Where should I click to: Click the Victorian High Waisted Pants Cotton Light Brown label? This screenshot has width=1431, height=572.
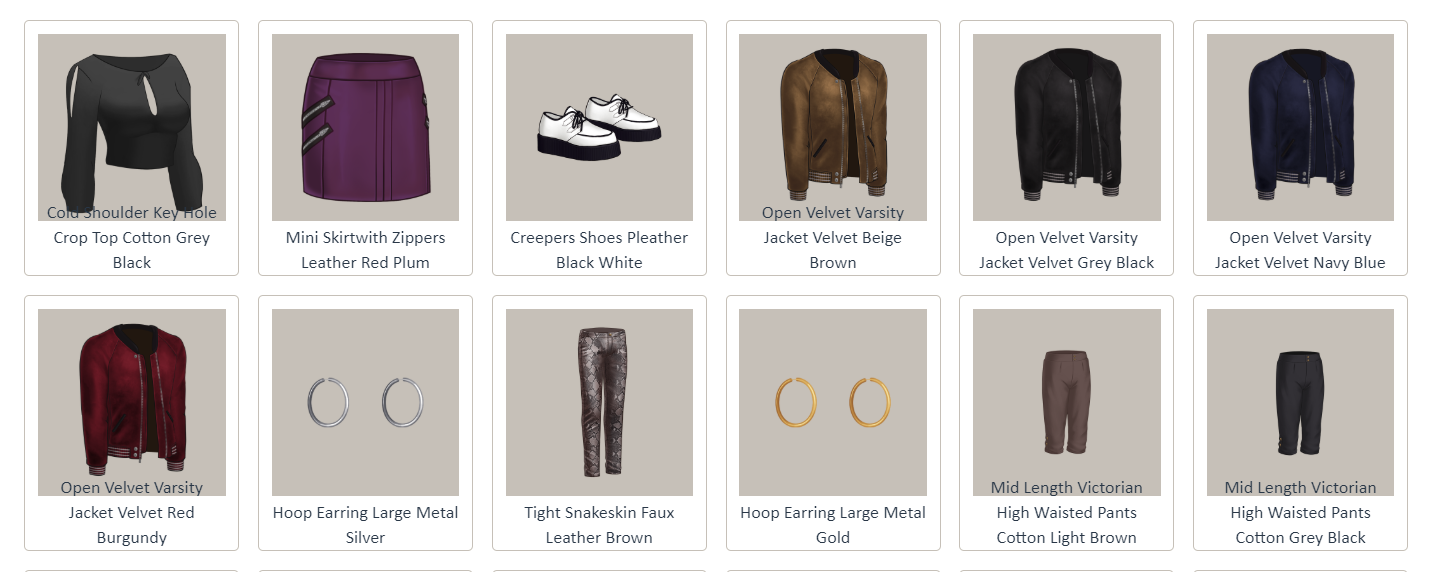tap(1067, 512)
